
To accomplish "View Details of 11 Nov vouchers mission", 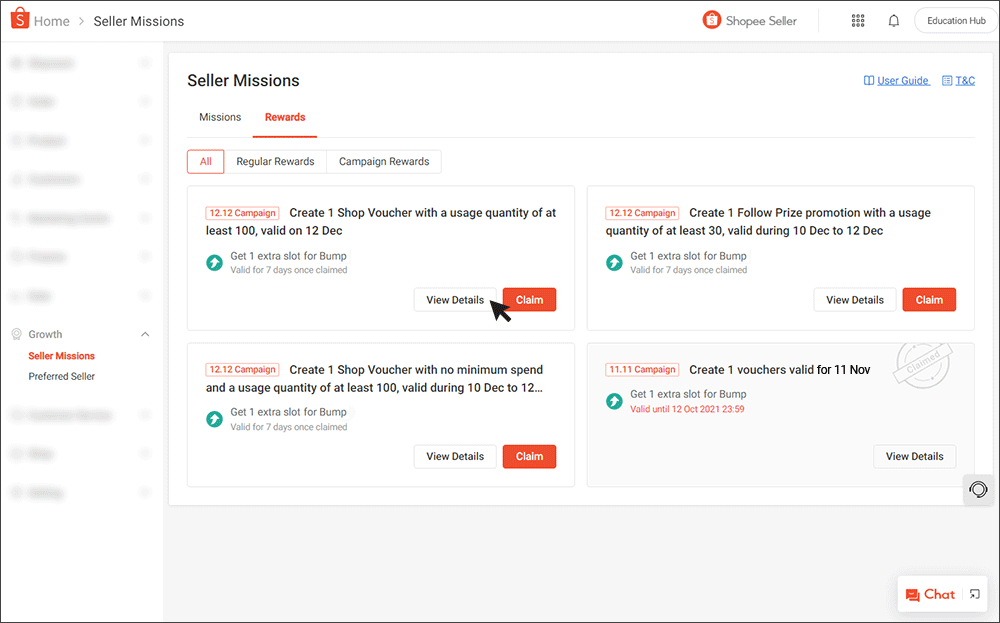I will tap(915, 457).
